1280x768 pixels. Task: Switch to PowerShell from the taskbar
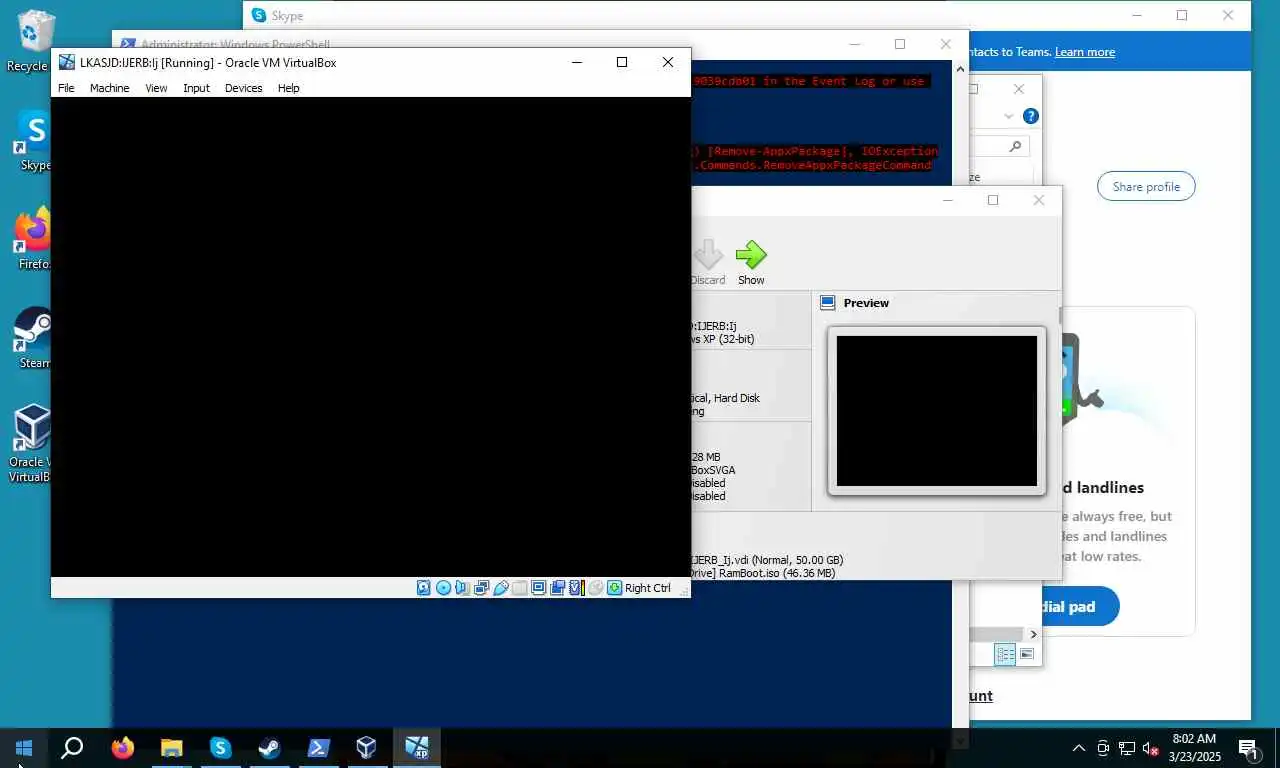[x=318, y=747]
